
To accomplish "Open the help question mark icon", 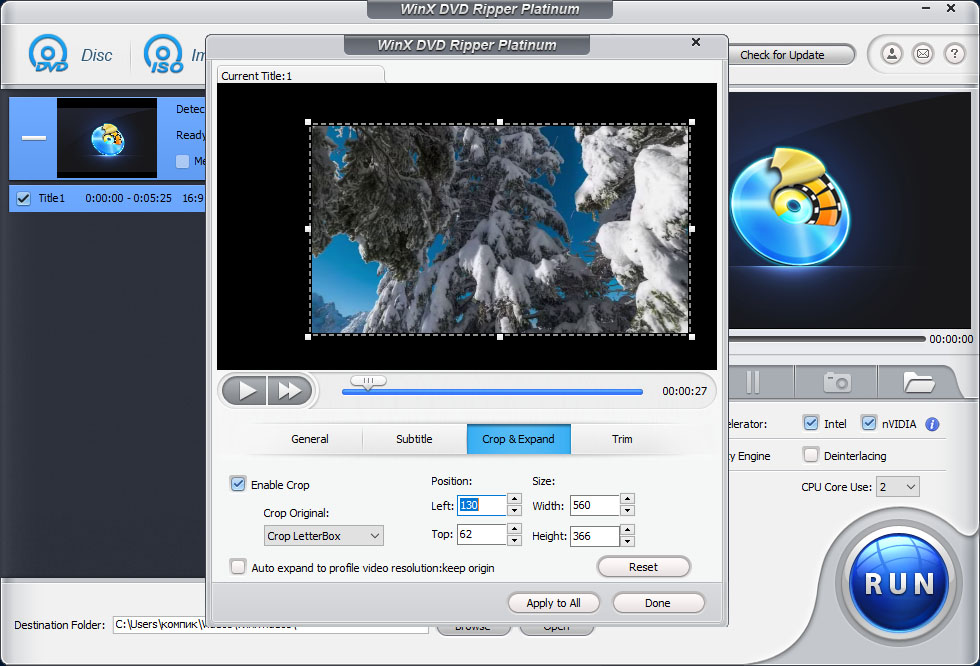I will click(x=954, y=54).
